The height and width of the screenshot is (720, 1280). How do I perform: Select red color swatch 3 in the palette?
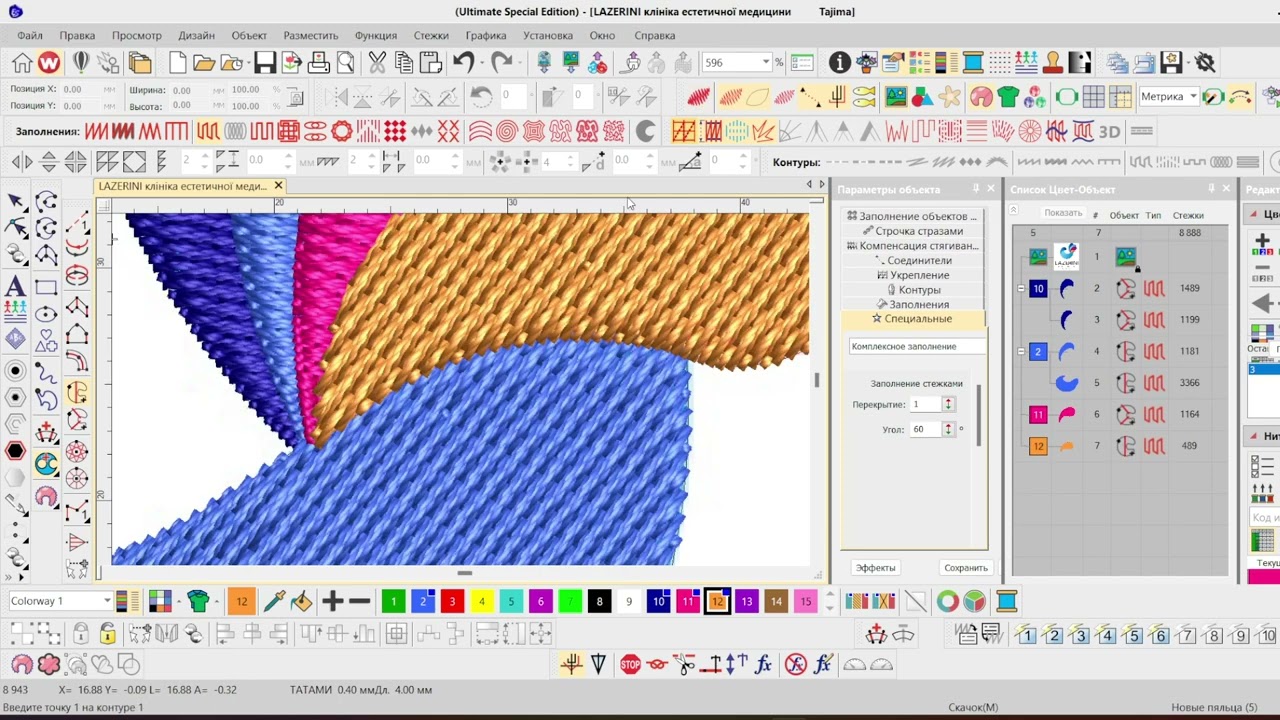click(x=452, y=601)
